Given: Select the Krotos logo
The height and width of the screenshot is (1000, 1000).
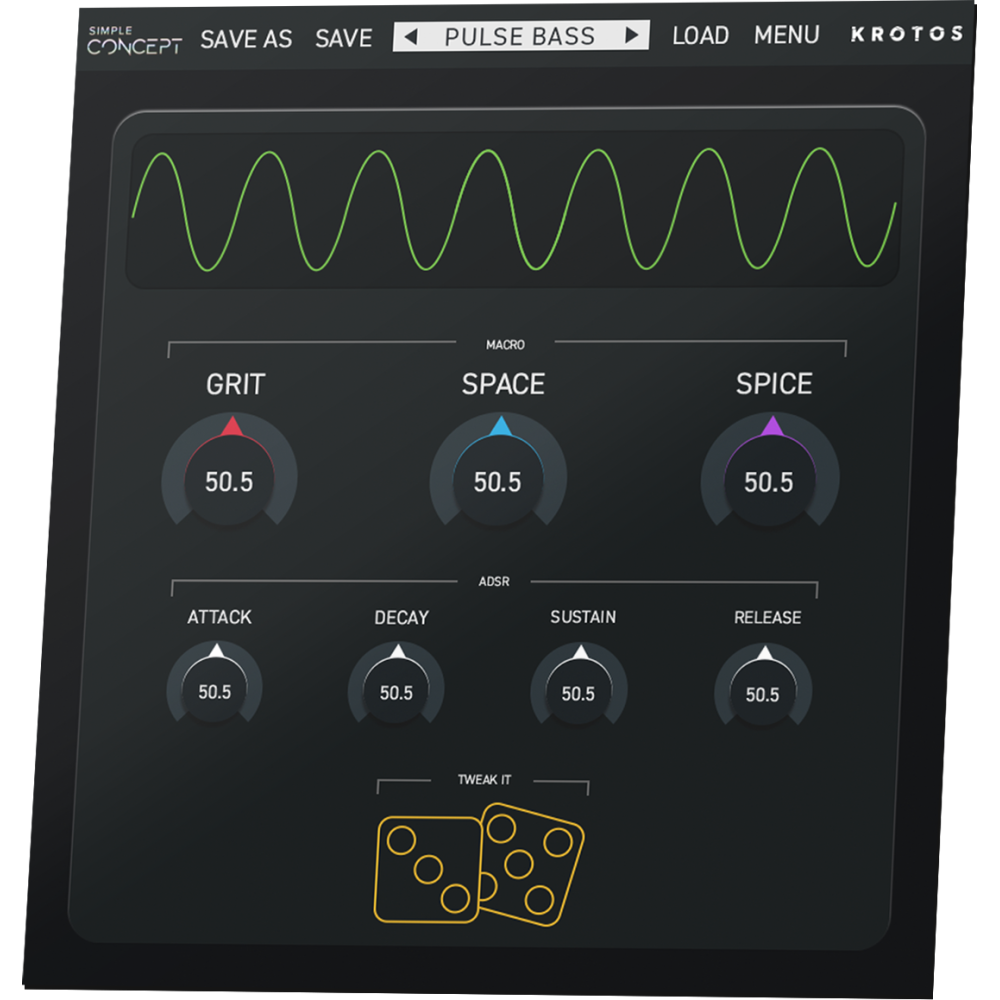Looking at the screenshot, I should [x=906, y=34].
